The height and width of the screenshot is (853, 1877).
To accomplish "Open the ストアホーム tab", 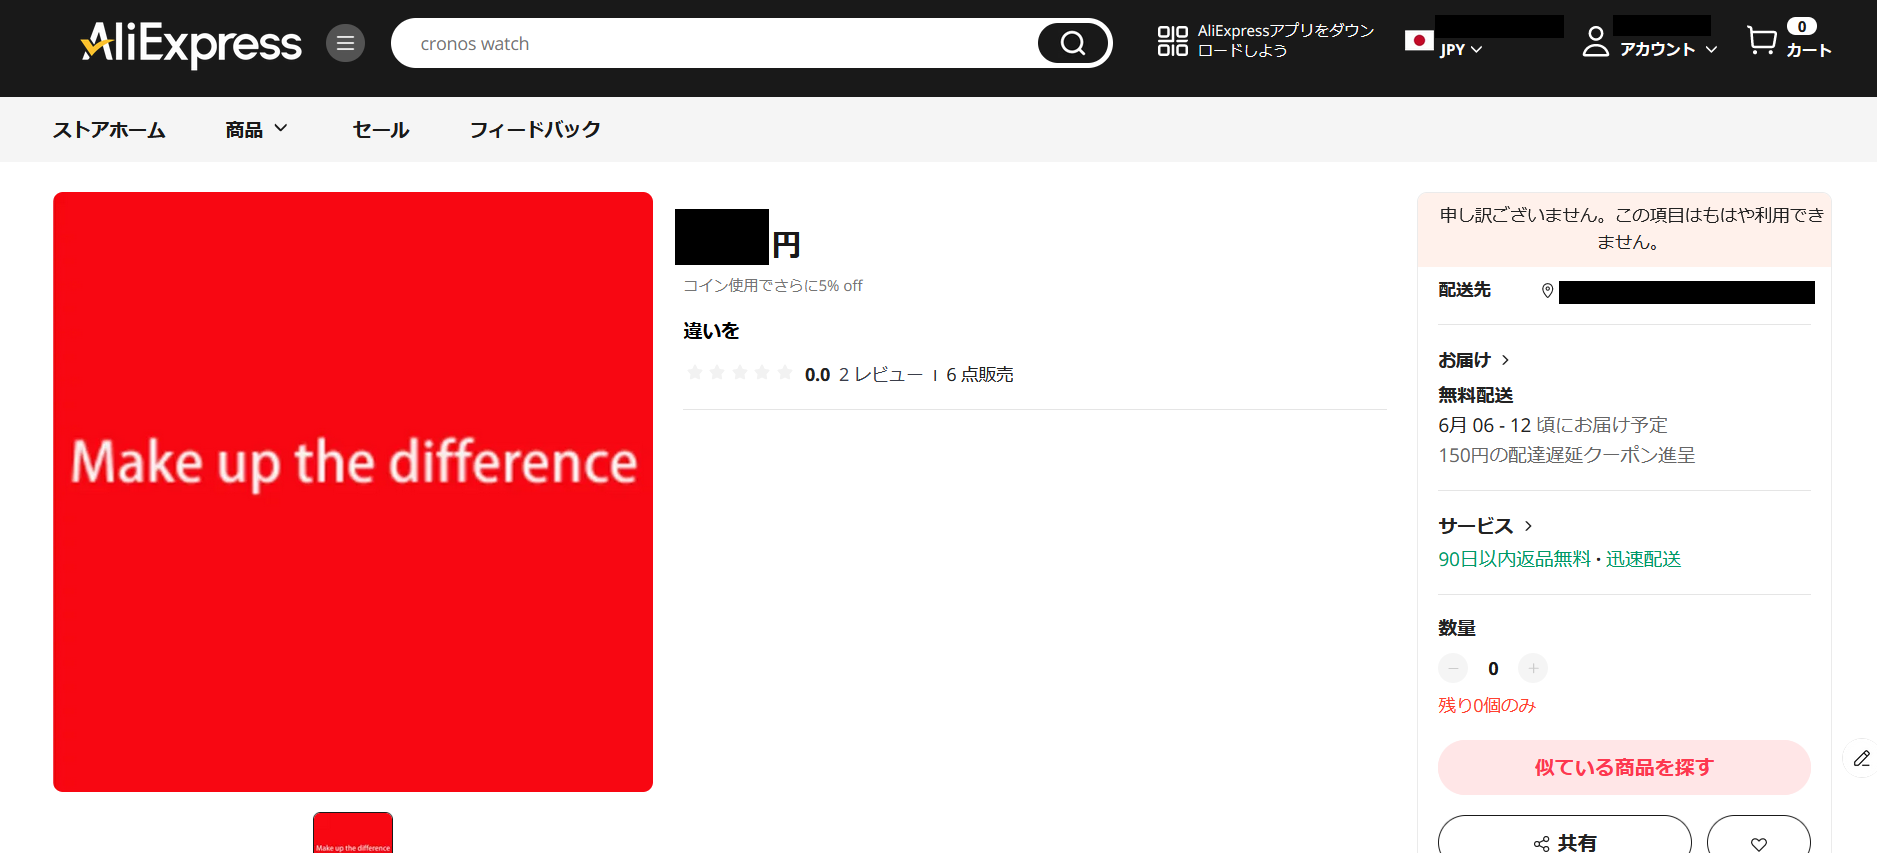I will click(x=109, y=129).
